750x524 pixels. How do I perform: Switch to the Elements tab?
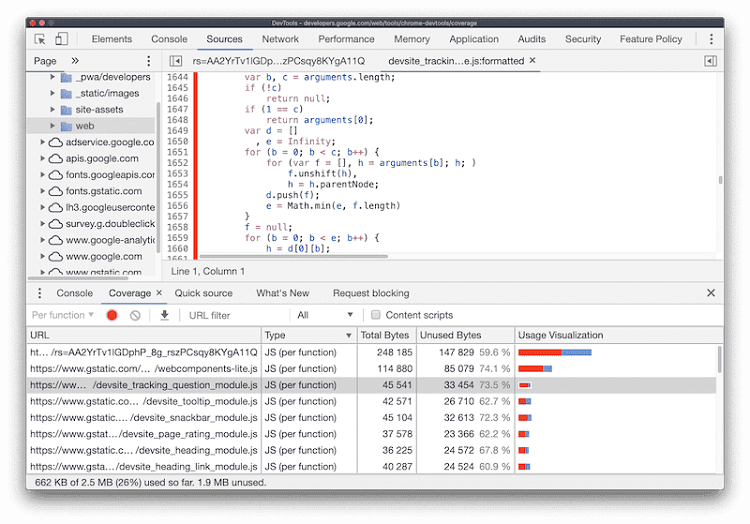(111, 39)
